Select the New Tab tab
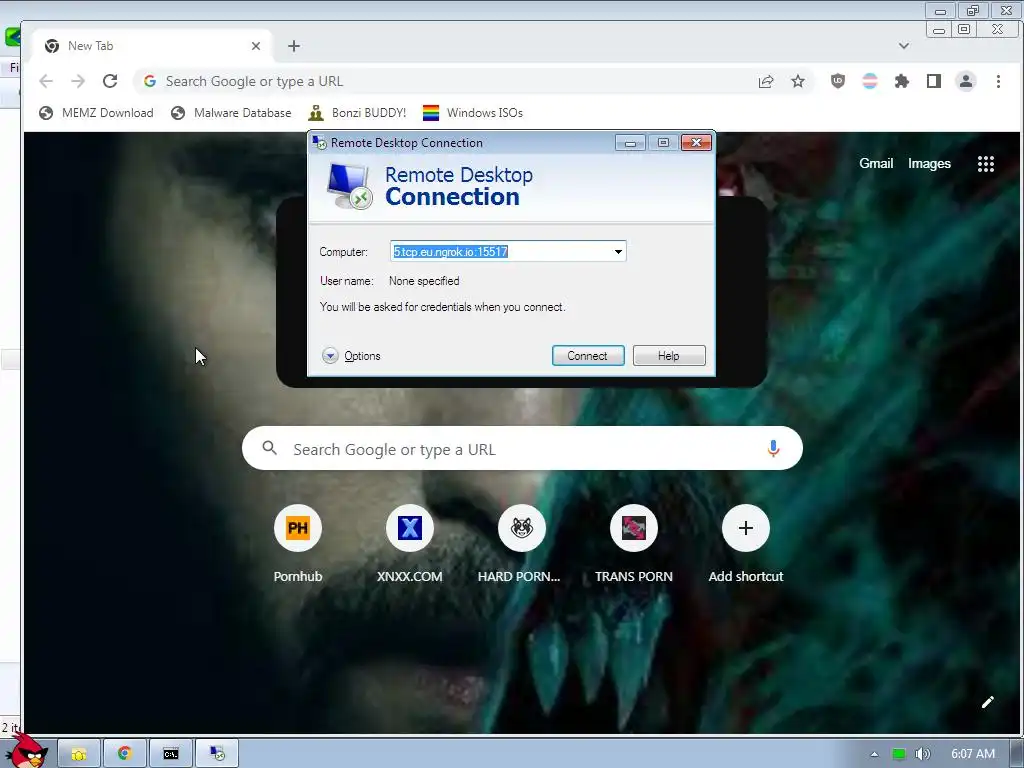The height and width of the screenshot is (768, 1024). 150,46
